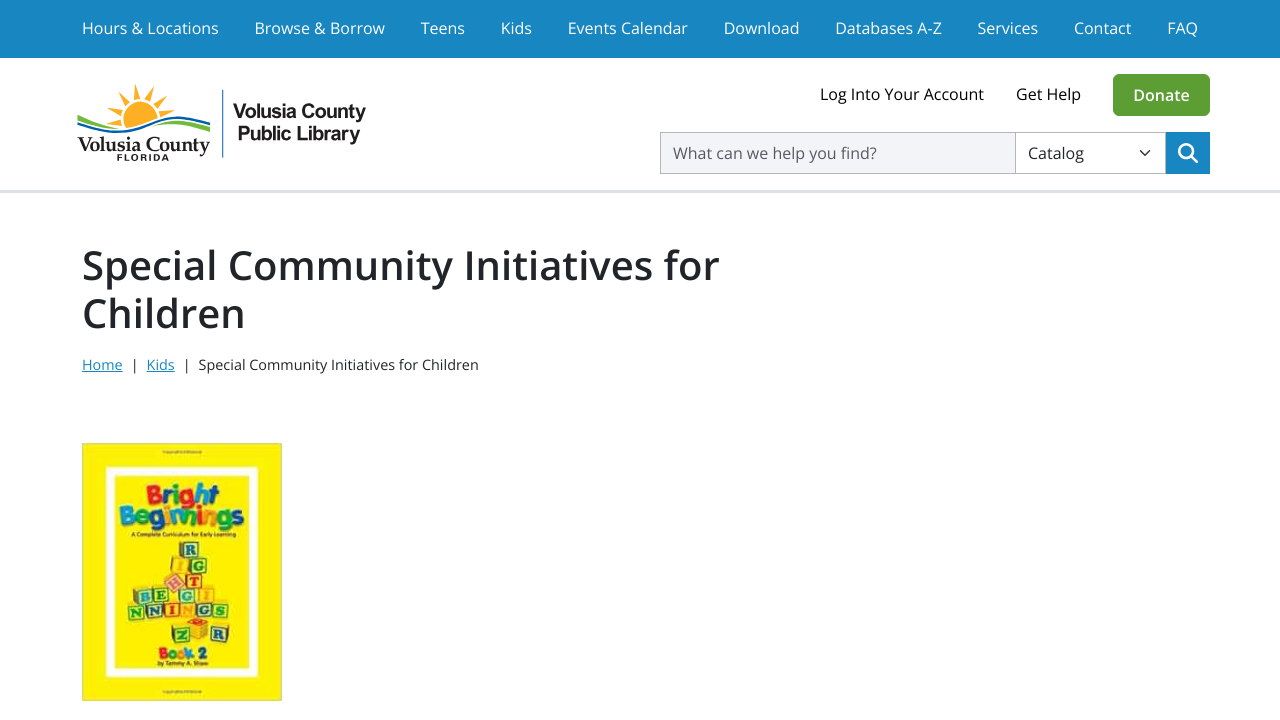1280x720 pixels.
Task: Click the search magnifying glass icon
Action: tap(1187, 152)
